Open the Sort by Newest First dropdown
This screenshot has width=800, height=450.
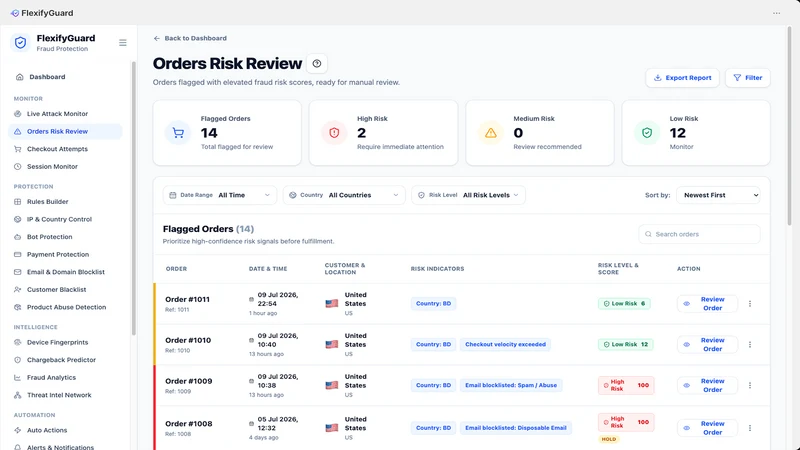(x=718, y=195)
